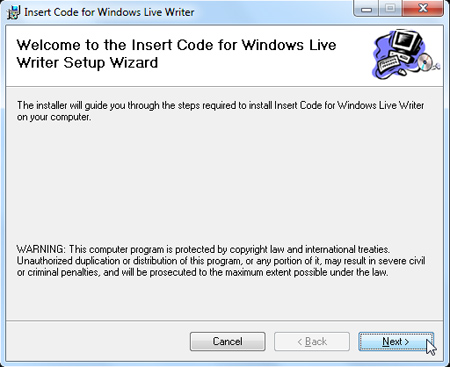Click the CD disc in banner graphic
The image size is (450, 367).
426,62
